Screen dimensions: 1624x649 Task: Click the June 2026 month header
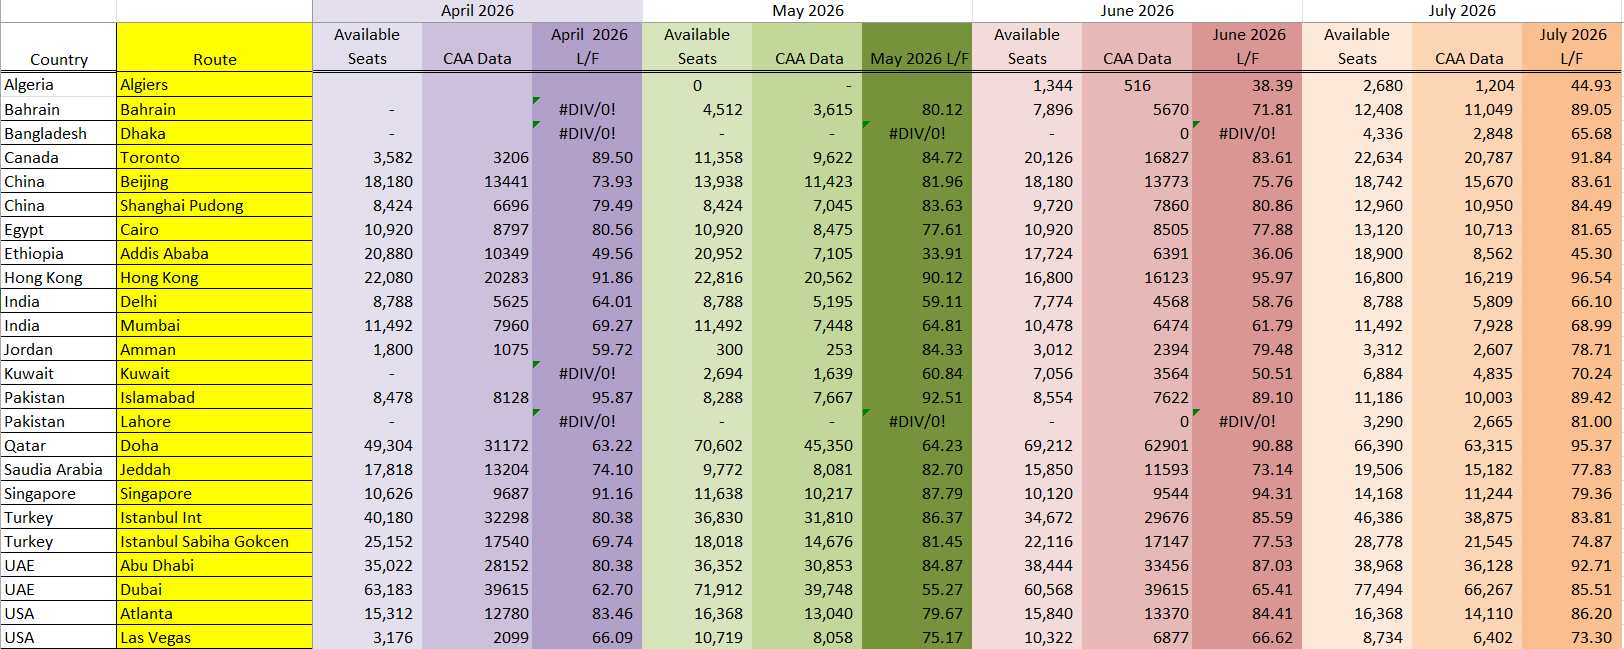pyautogui.click(x=1137, y=11)
